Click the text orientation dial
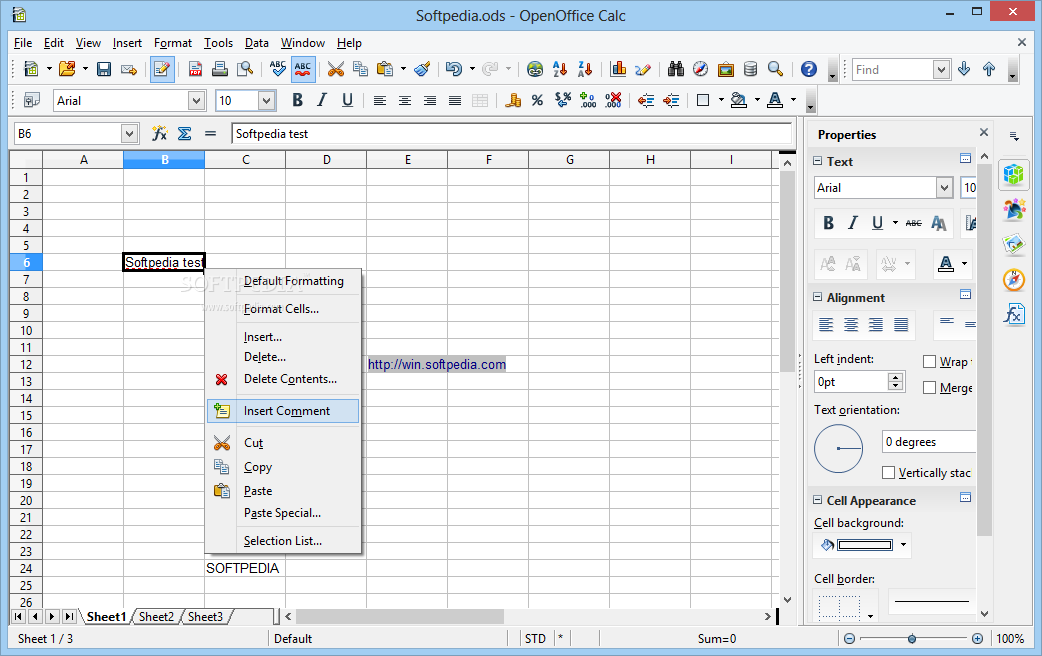1042x656 pixels. point(839,449)
